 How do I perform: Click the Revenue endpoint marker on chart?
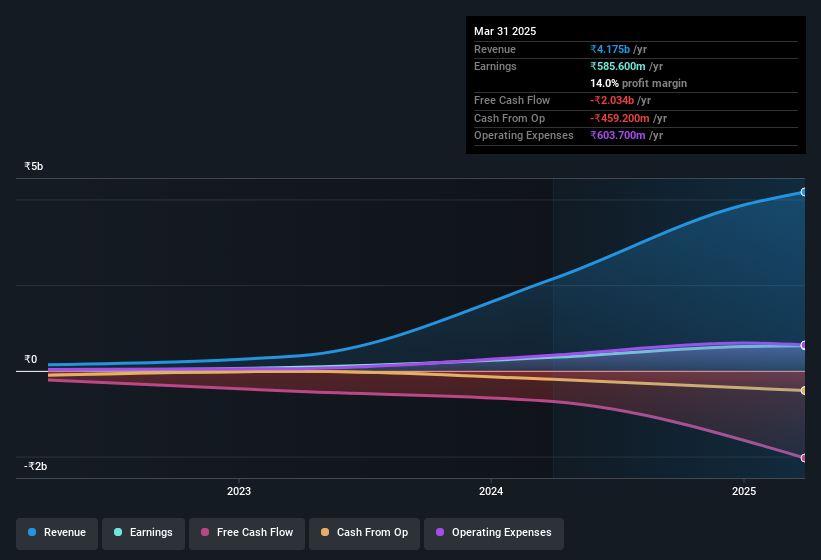[x=803, y=192]
